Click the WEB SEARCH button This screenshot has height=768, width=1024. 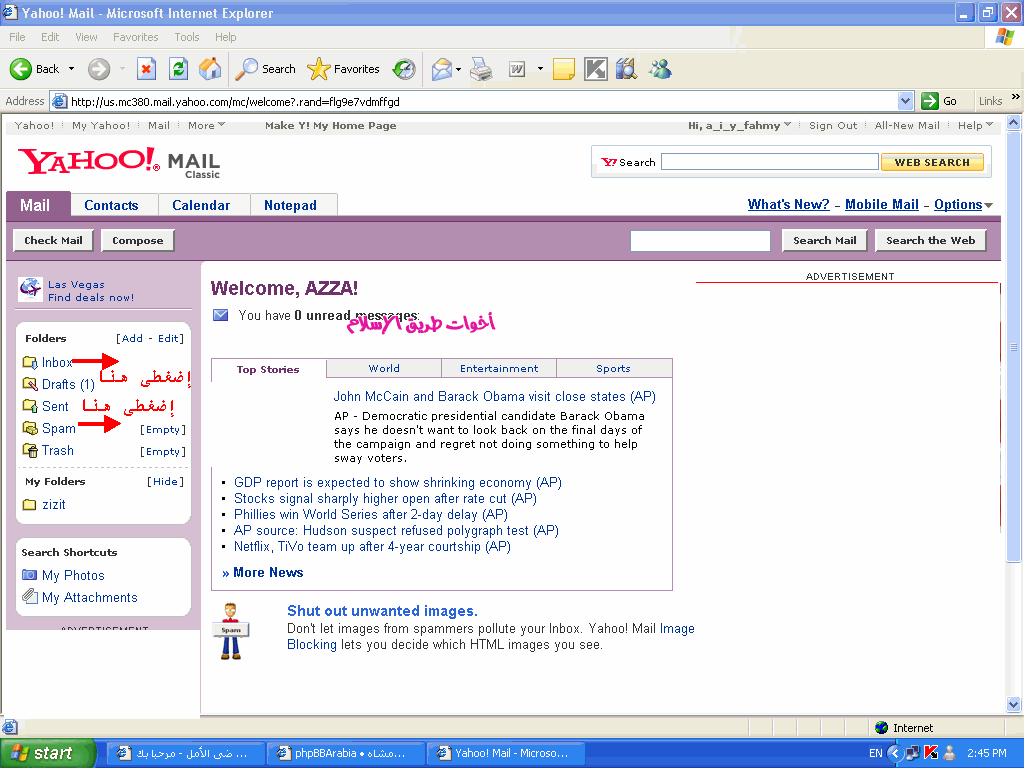932,162
